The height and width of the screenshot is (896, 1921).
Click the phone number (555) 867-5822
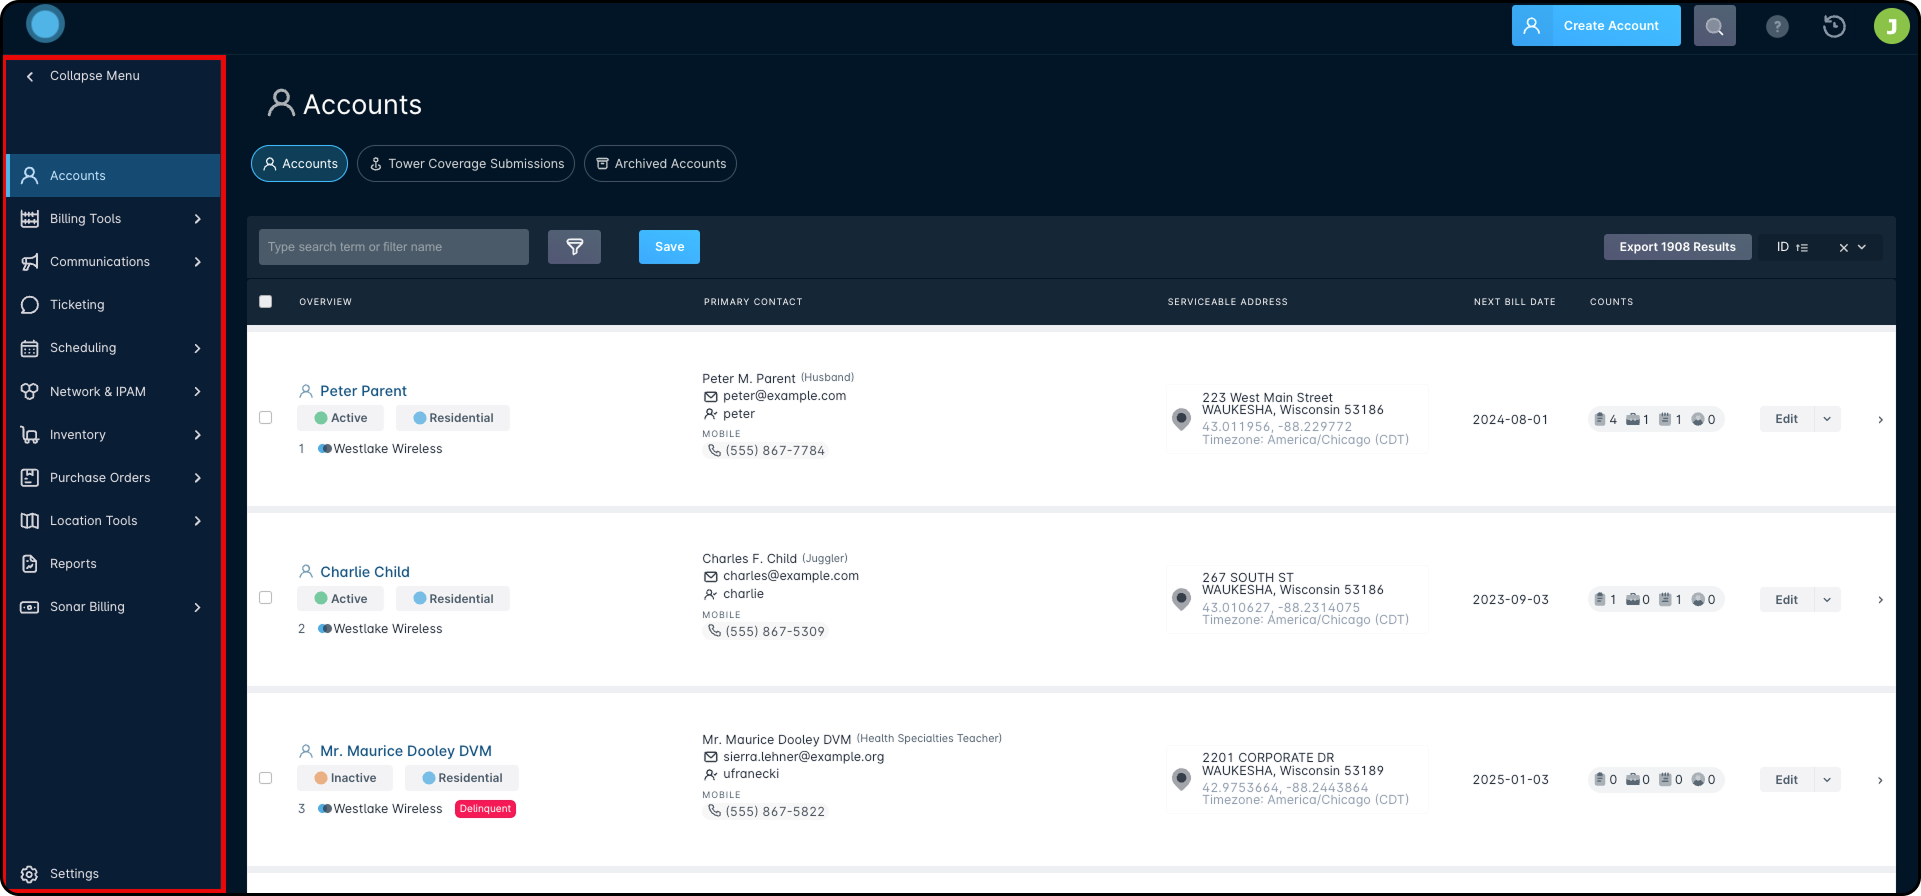[x=775, y=812]
